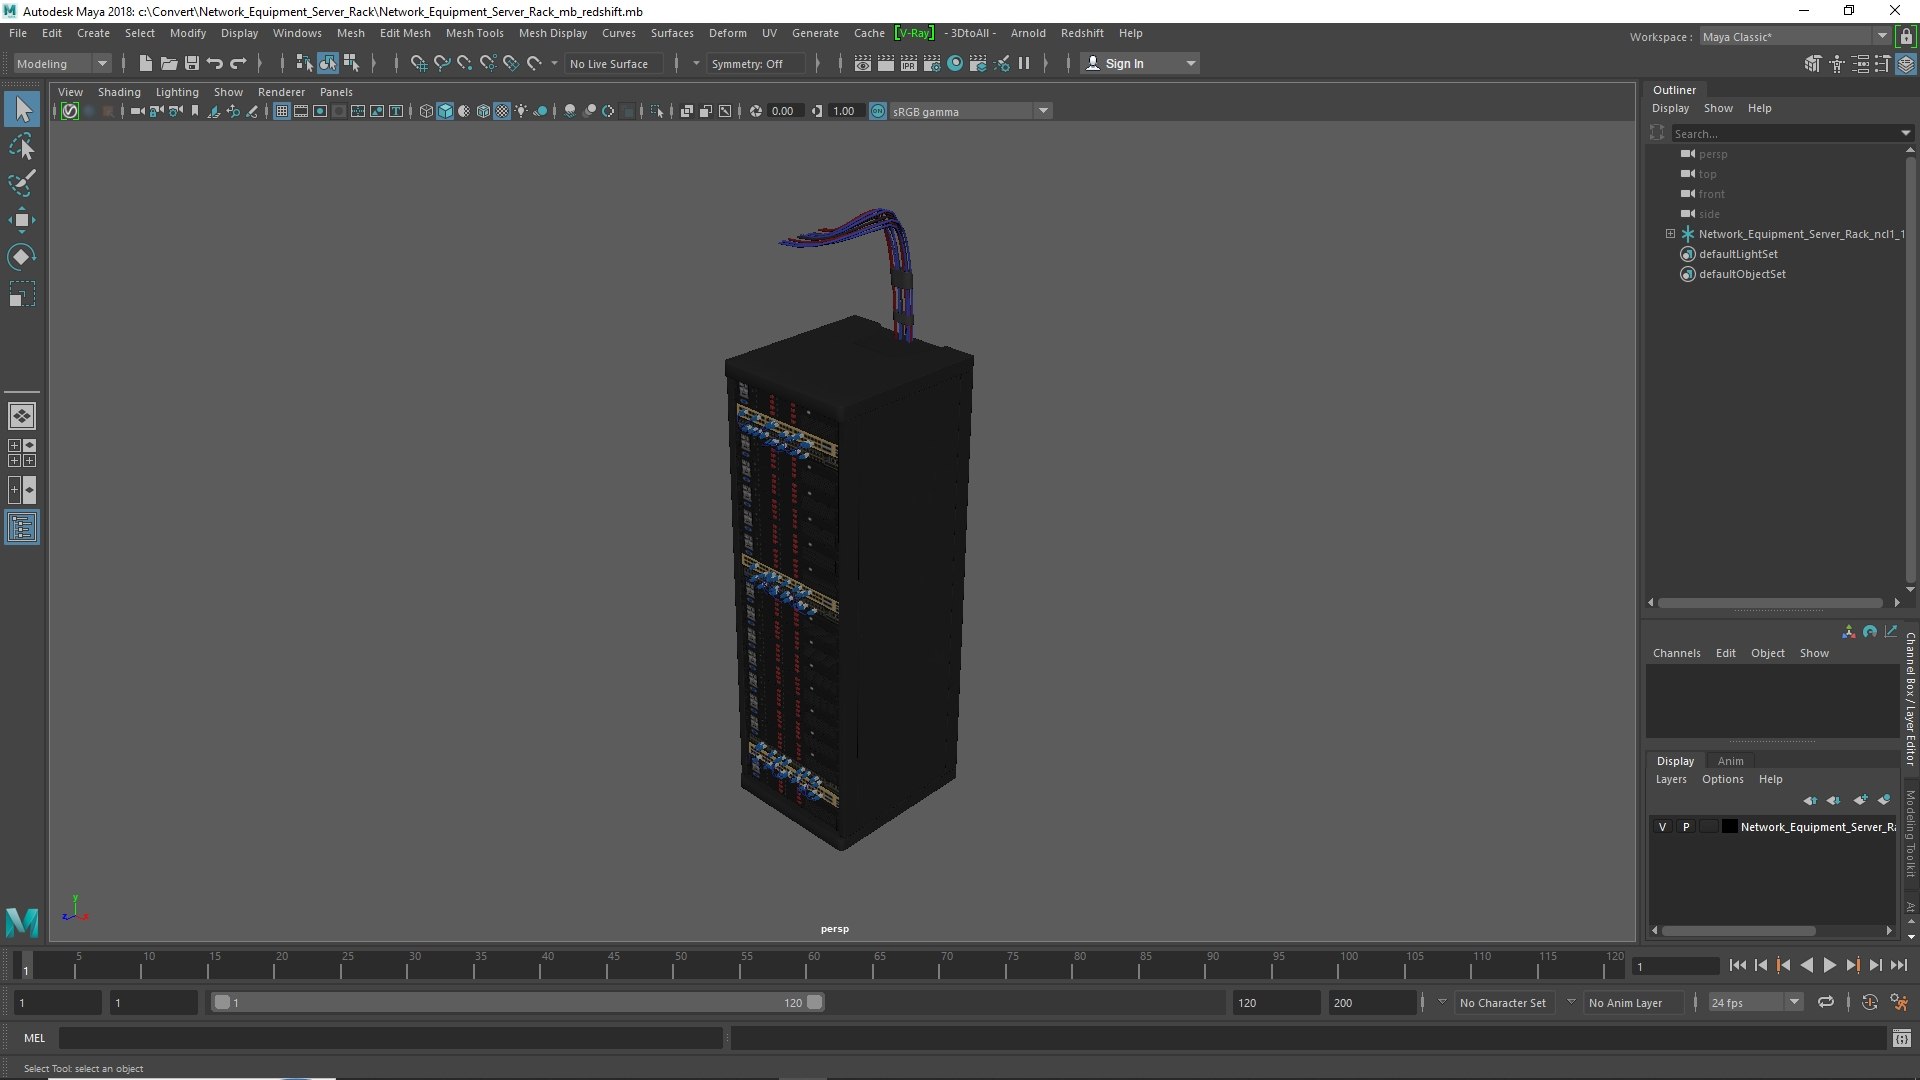This screenshot has height=1080, width=1920.
Task: Open the Modeling menu set dropdown
Action: 62,63
